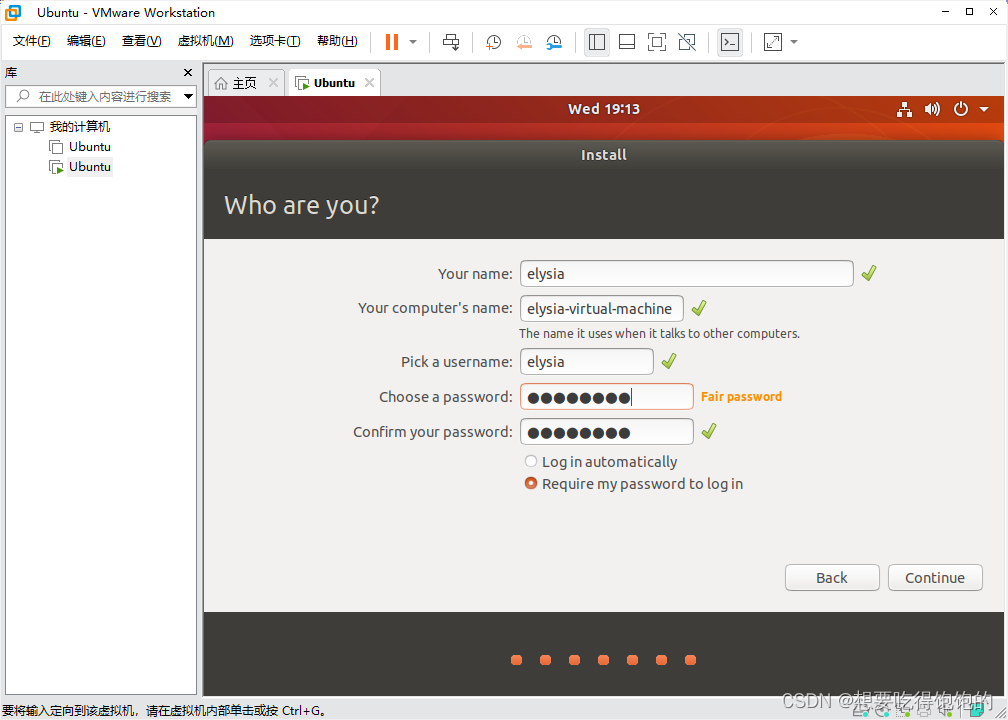The image size is (1008, 720).
Task: Open the dropdown arrow beside stretch icon
Action: pos(793,42)
